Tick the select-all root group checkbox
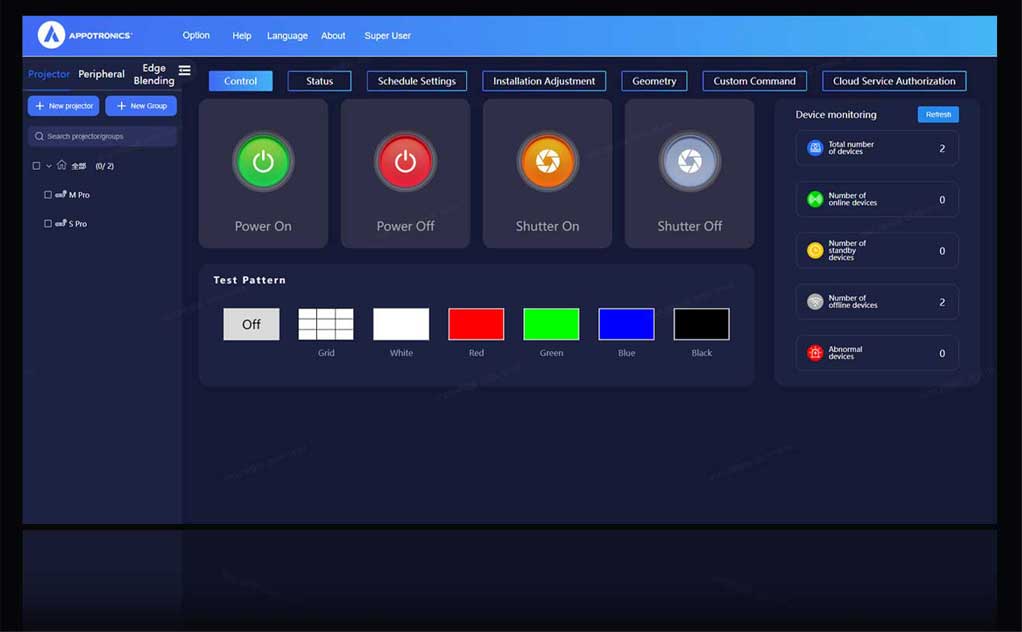 [x=36, y=166]
